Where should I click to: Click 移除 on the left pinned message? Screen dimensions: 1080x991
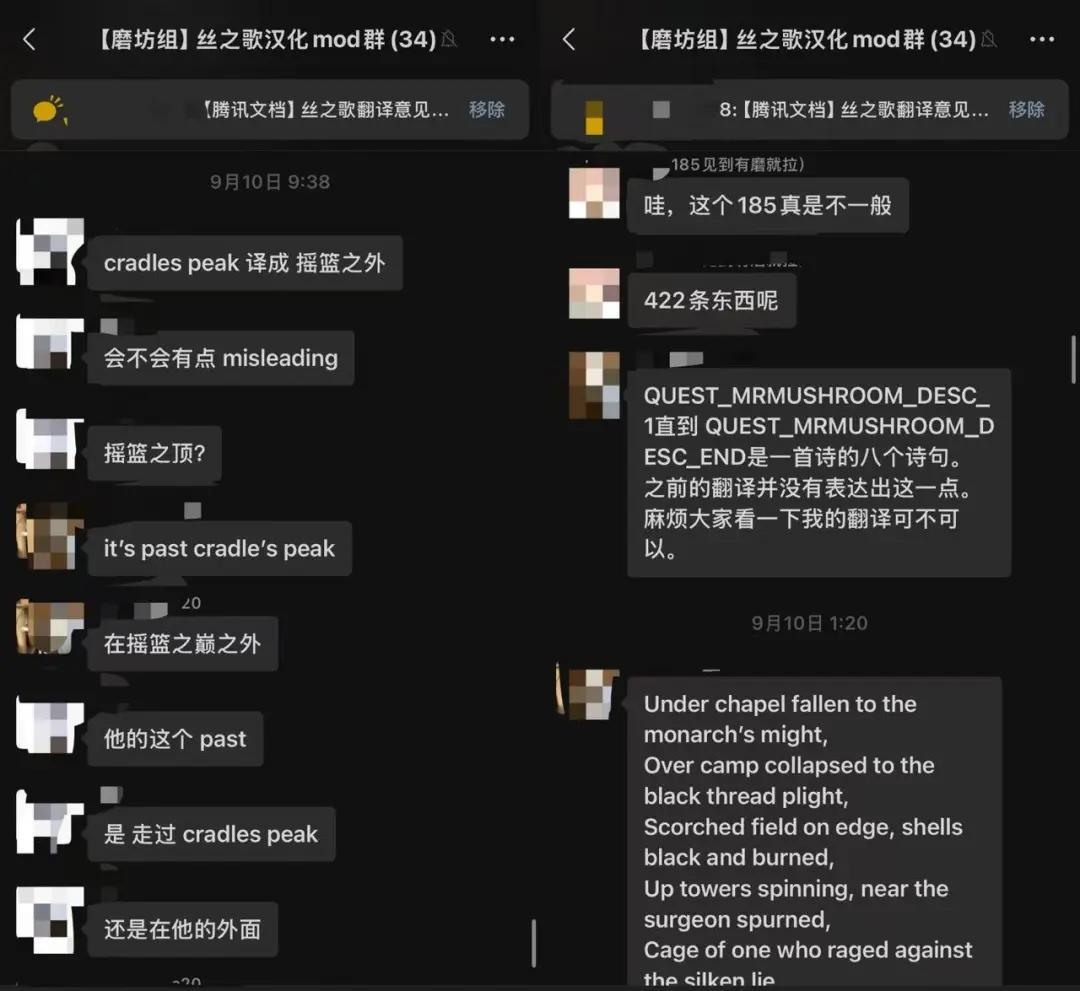point(487,109)
